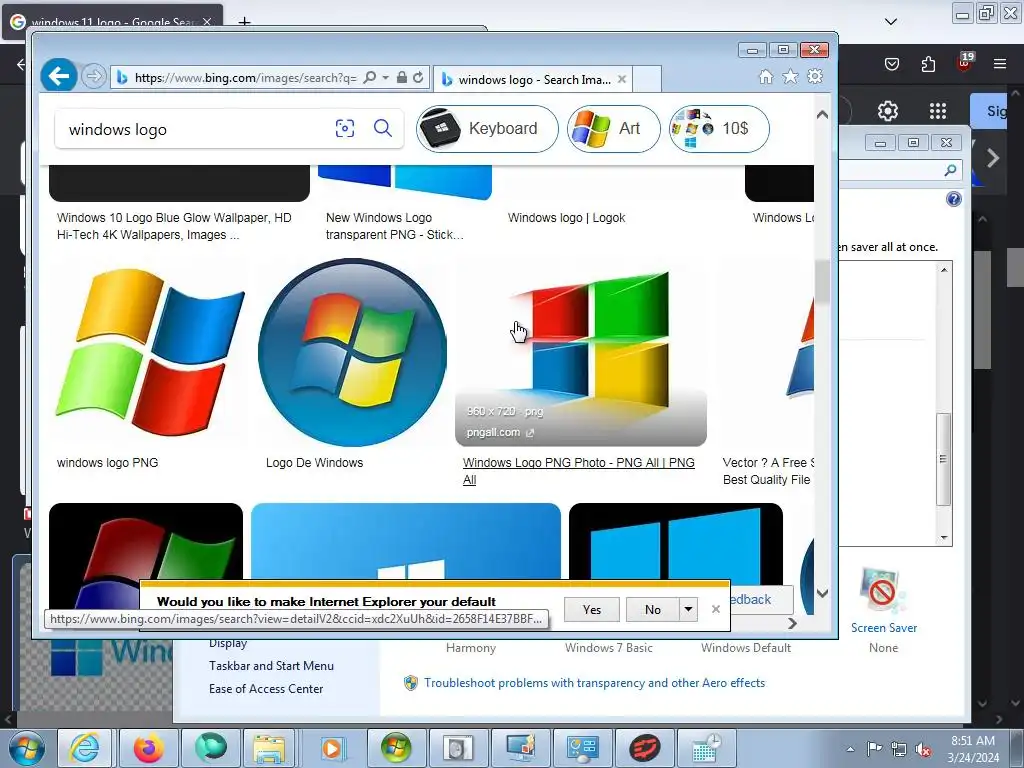The height and width of the screenshot is (768, 1024).
Task: Click the address bar search magnifier
Action: point(370,77)
